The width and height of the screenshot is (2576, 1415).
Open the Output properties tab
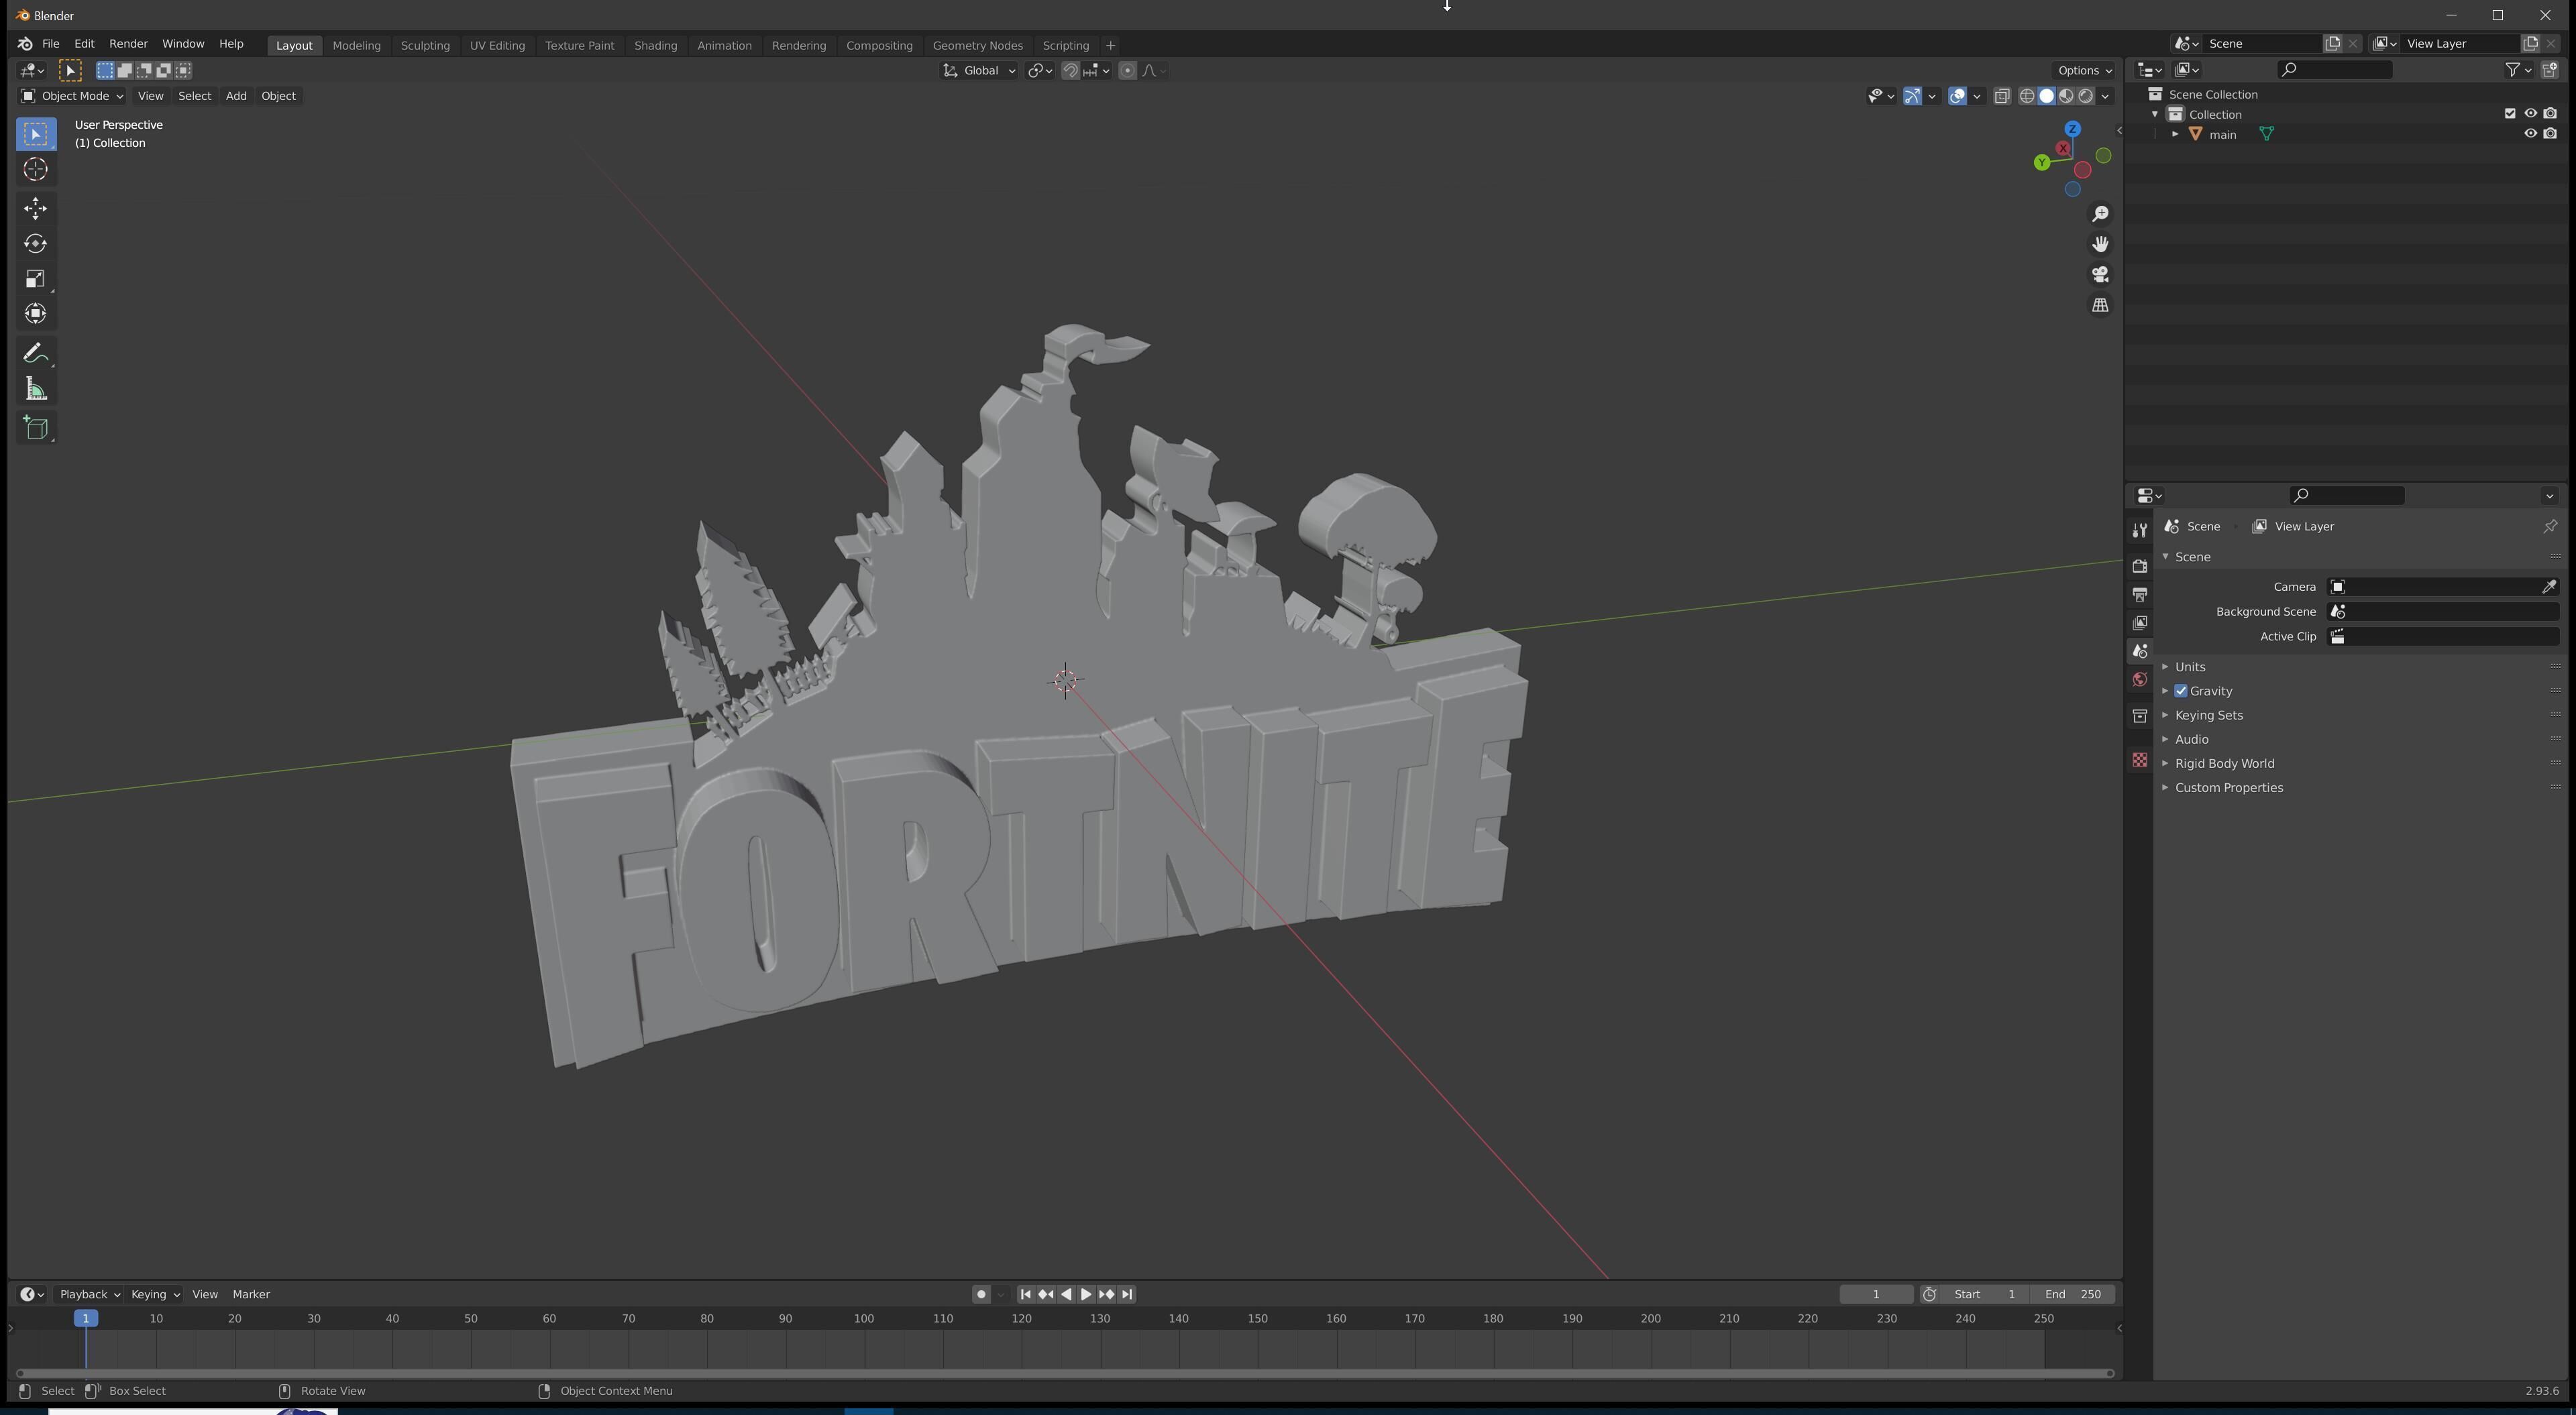pos(2139,594)
